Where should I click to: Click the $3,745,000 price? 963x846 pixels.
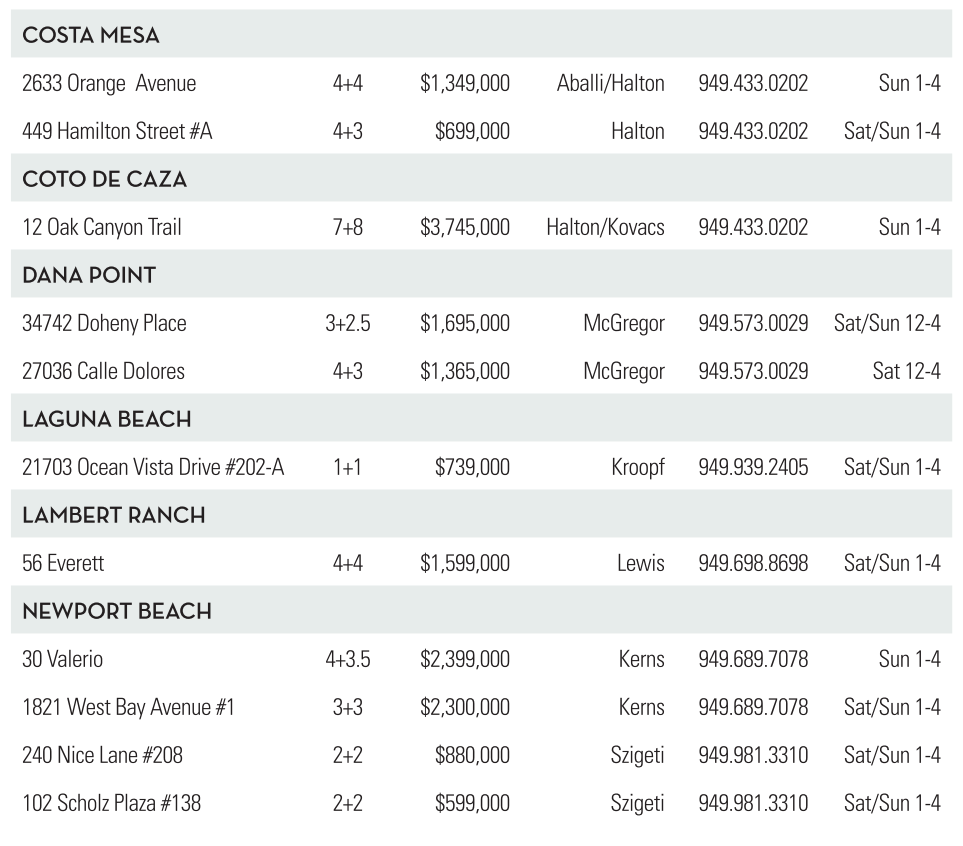465,228
